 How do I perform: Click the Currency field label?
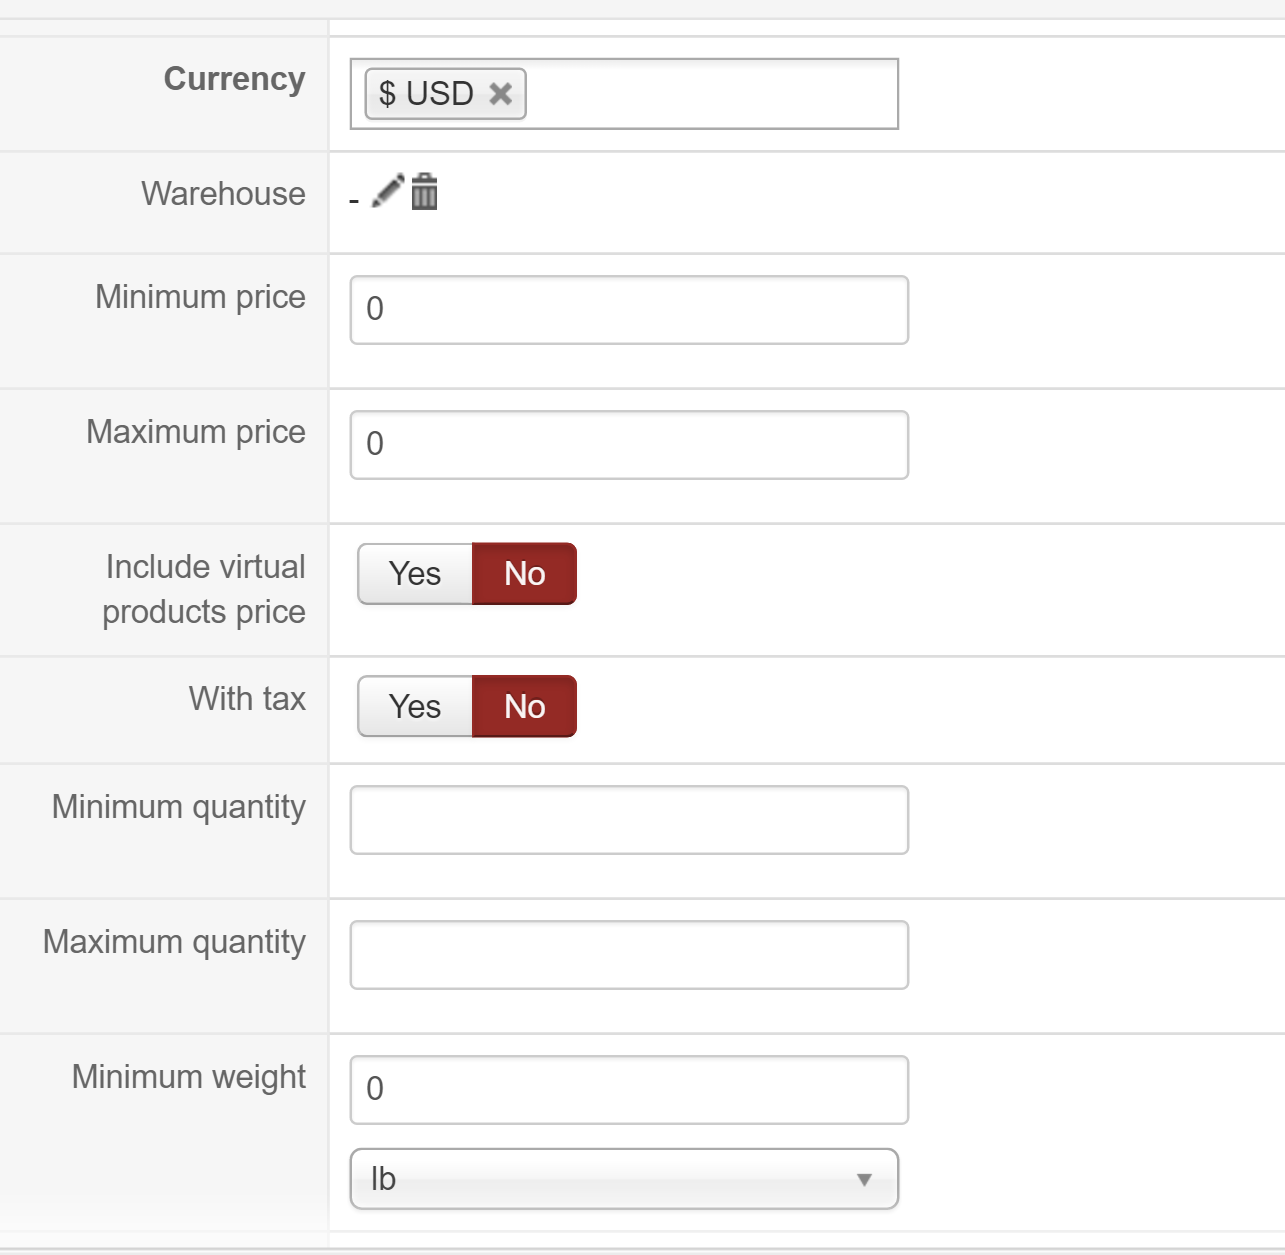pyautogui.click(x=234, y=79)
